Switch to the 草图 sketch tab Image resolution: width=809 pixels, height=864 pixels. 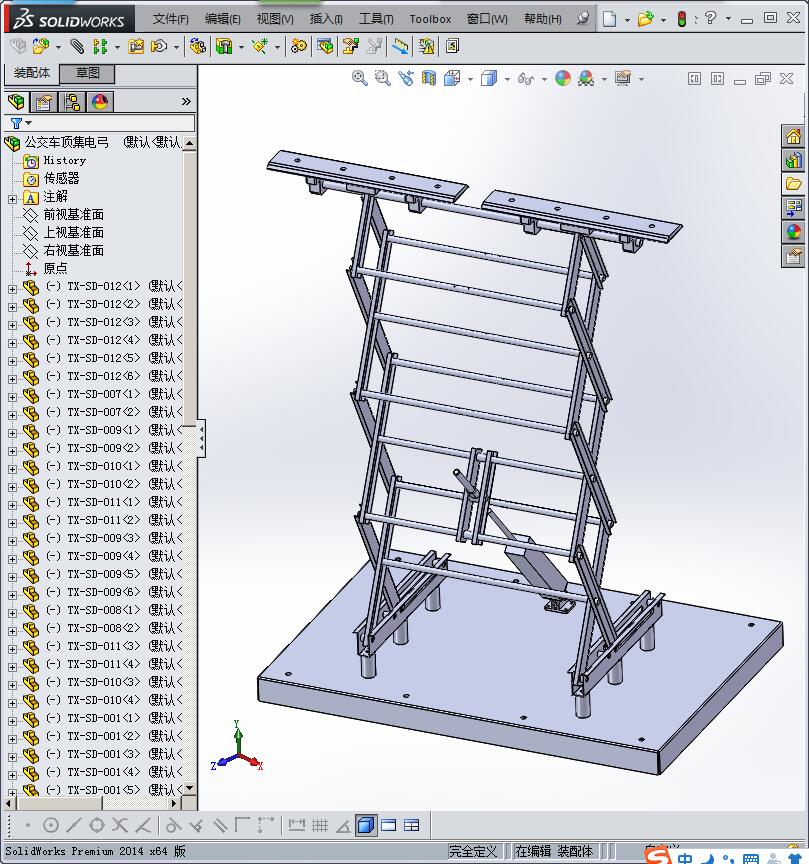[87, 73]
